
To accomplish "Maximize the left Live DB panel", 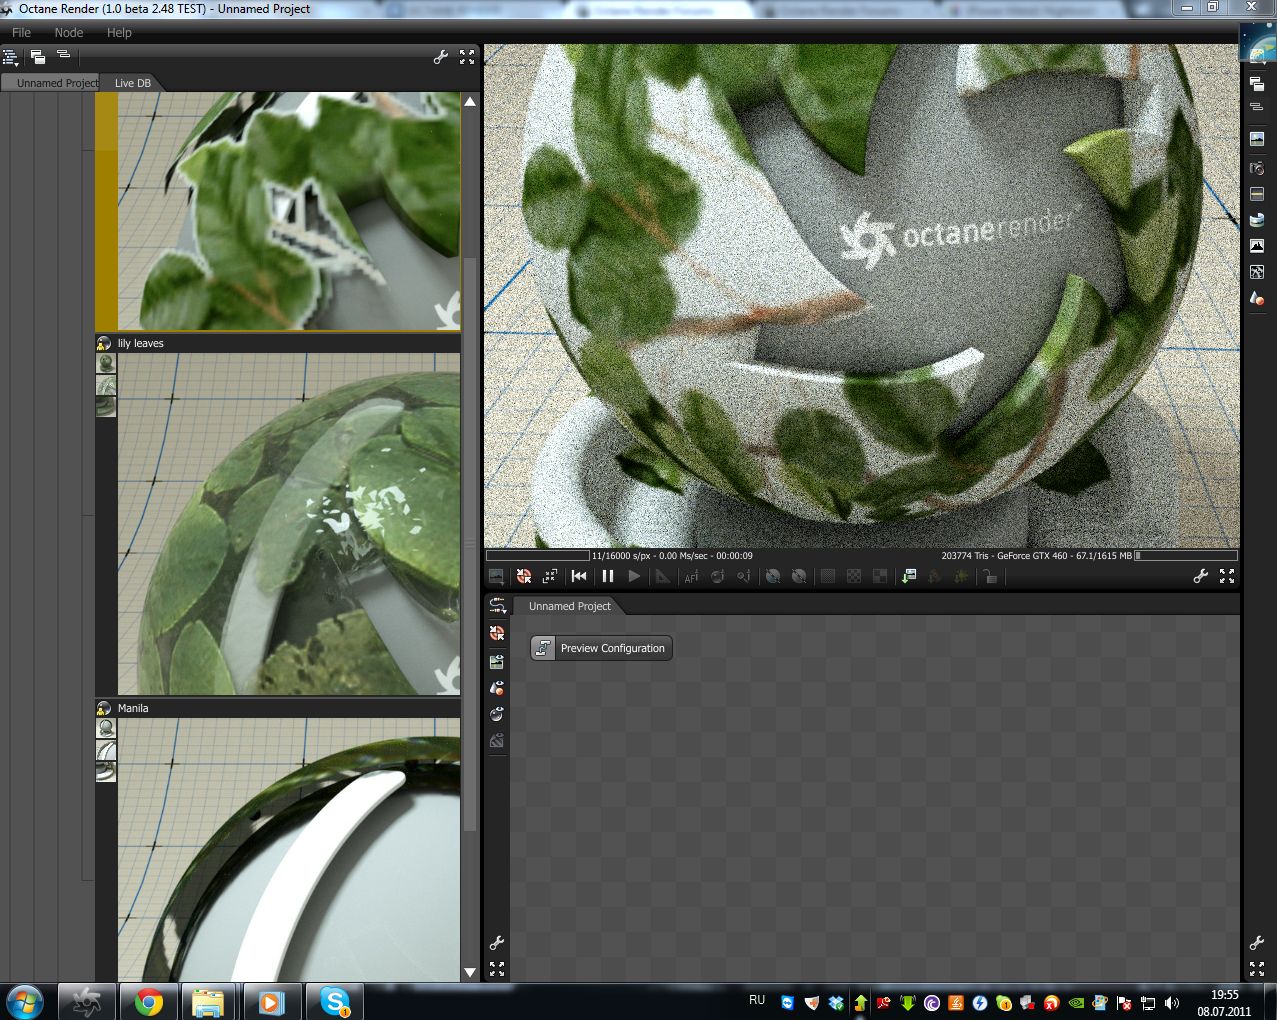I will (467, 57).
